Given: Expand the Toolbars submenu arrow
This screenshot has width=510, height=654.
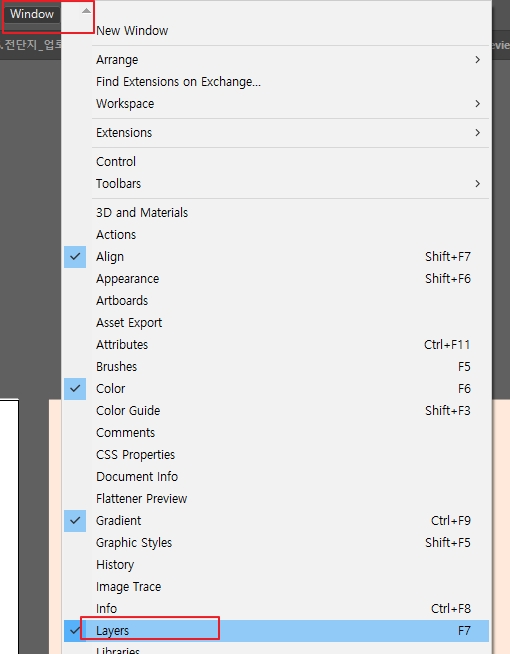Looking at the screenshot, I should click(477, 184).
